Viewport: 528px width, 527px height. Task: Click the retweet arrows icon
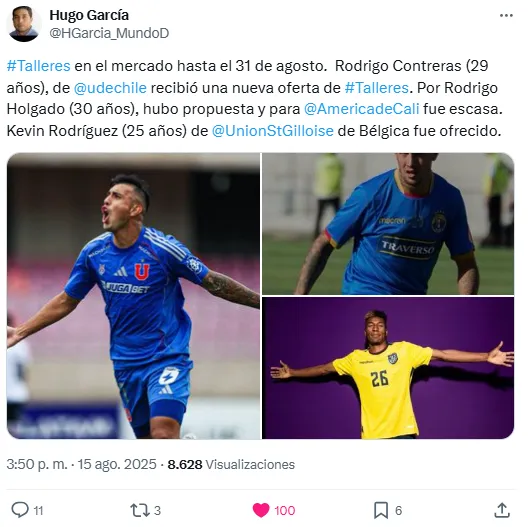(140, 510)
